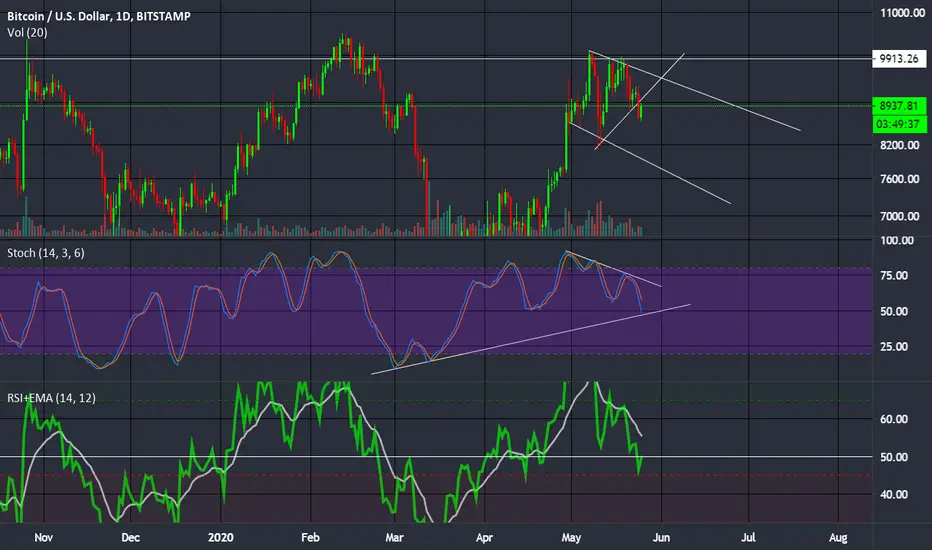Click the 7000.00 price axis value
932x550 pixels.
coord(899,216)
